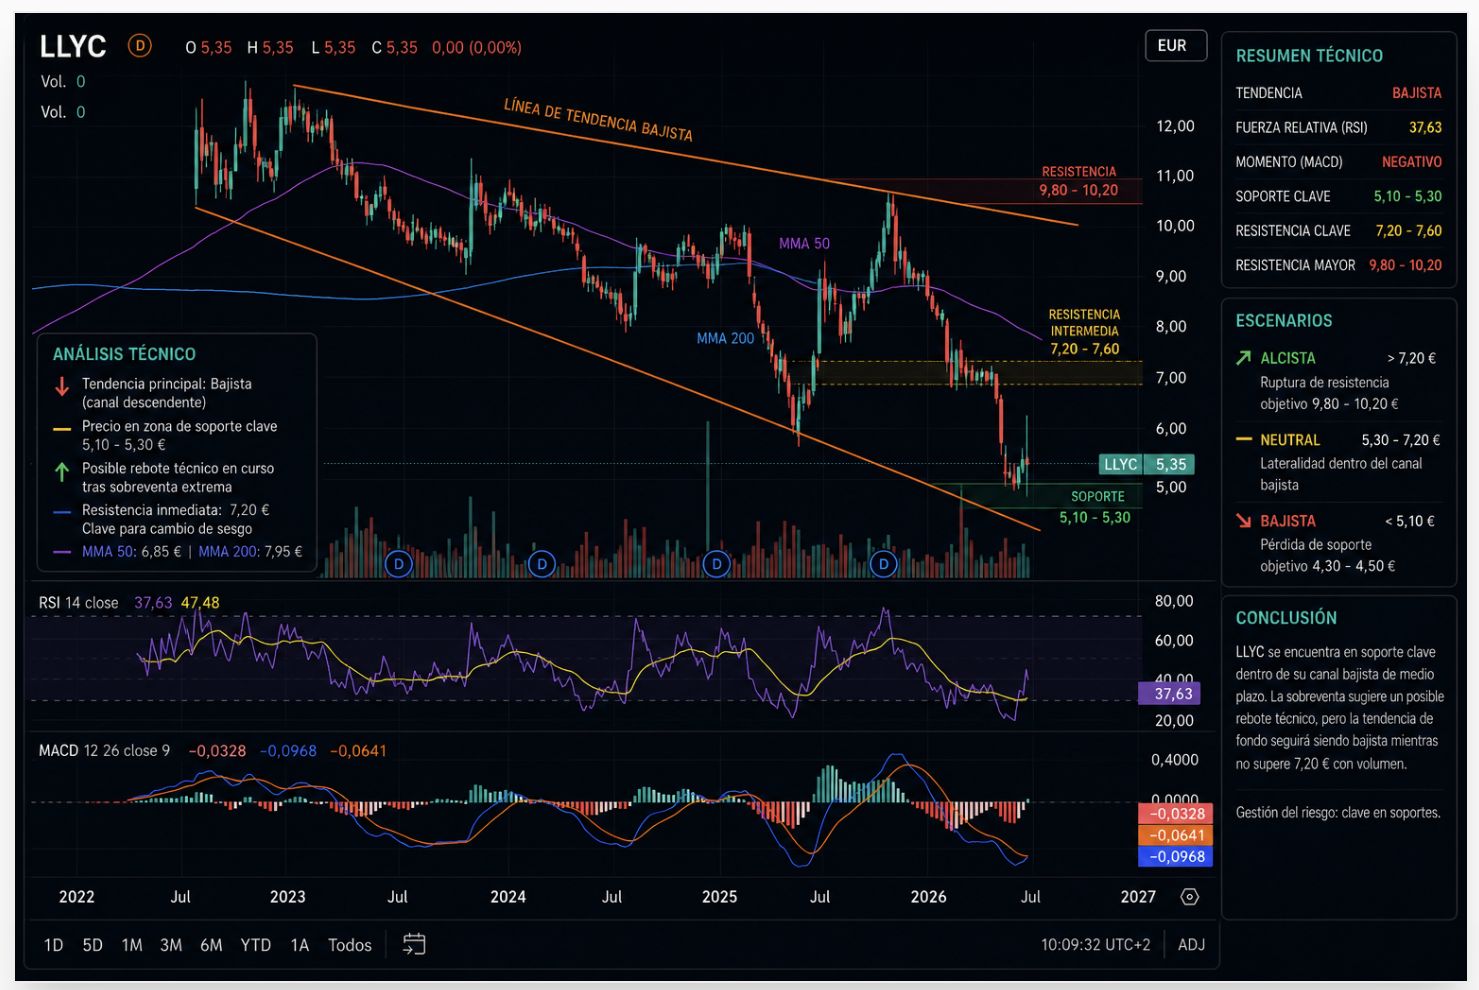
Task: Click the red −0,0328 MACD scale tag
Action: click(1176, 814)
